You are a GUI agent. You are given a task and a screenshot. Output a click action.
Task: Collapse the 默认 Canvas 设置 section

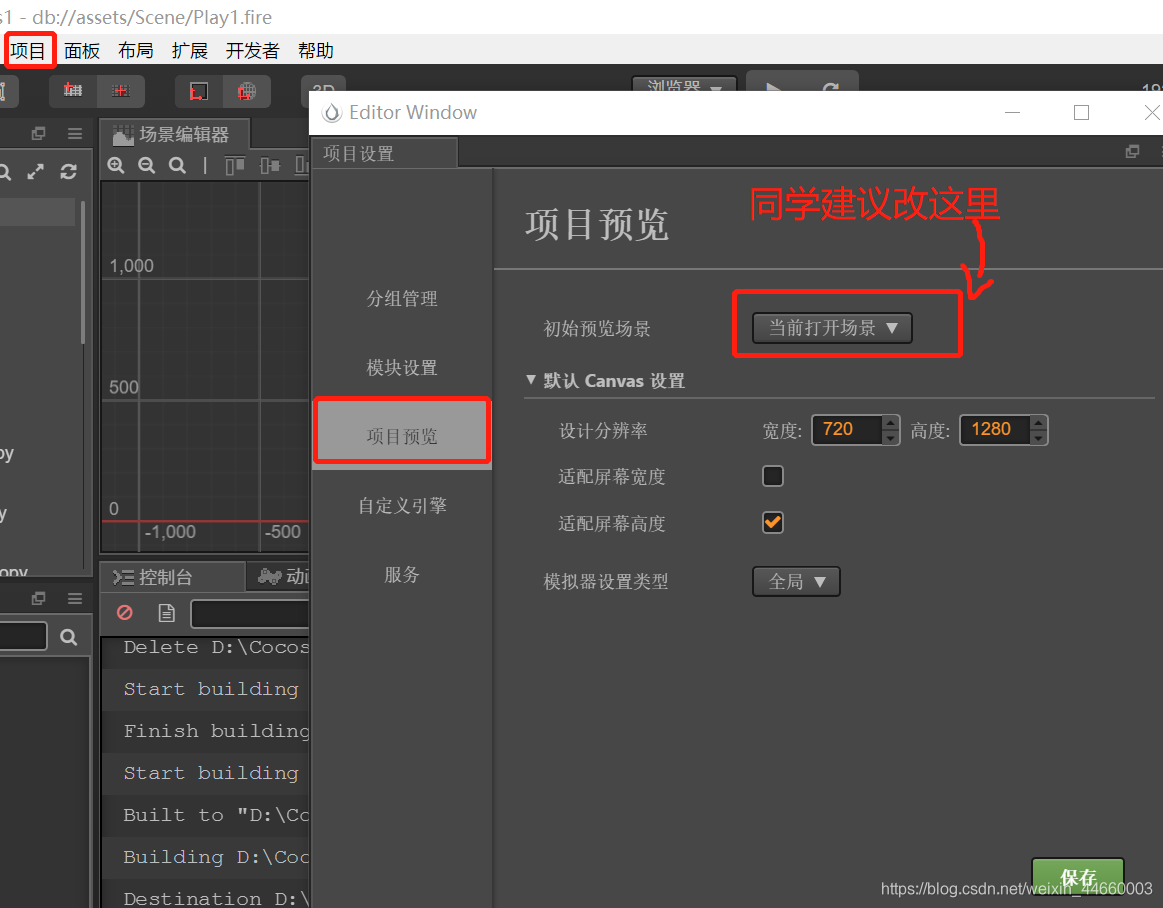(x=531, y=380)
